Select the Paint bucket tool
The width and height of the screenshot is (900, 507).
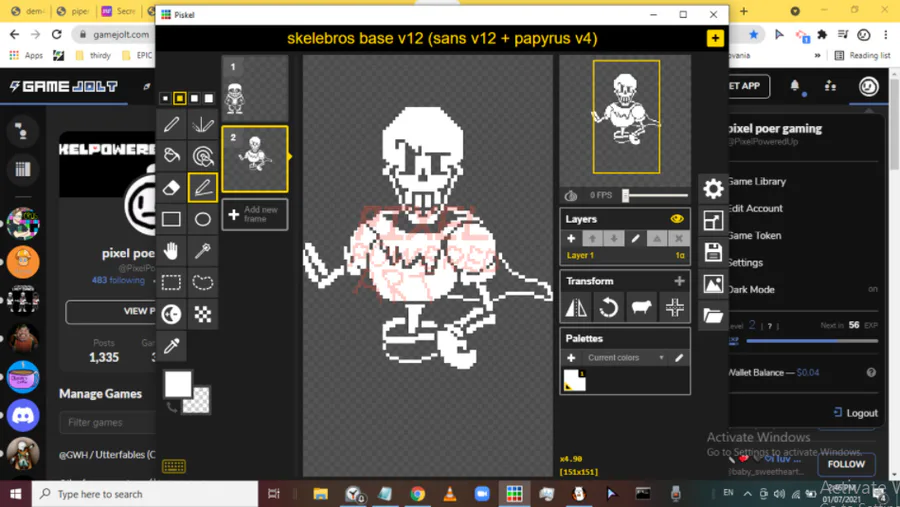click(171, 156)
